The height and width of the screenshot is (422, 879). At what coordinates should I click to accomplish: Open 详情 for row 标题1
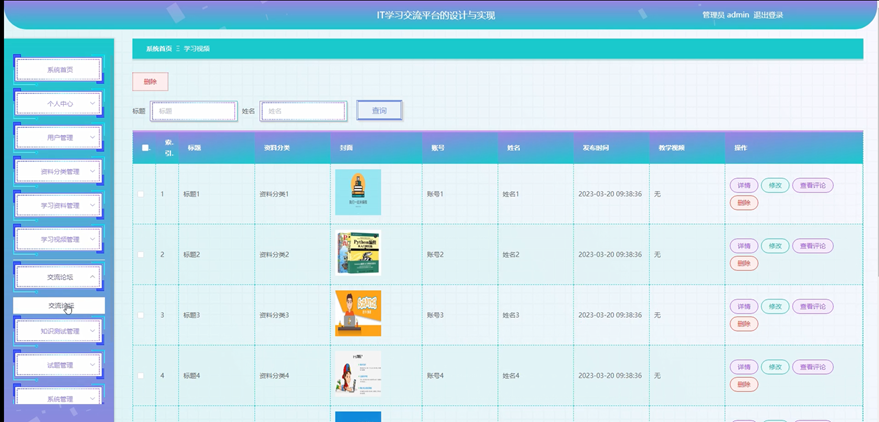(x=744, y=185)
